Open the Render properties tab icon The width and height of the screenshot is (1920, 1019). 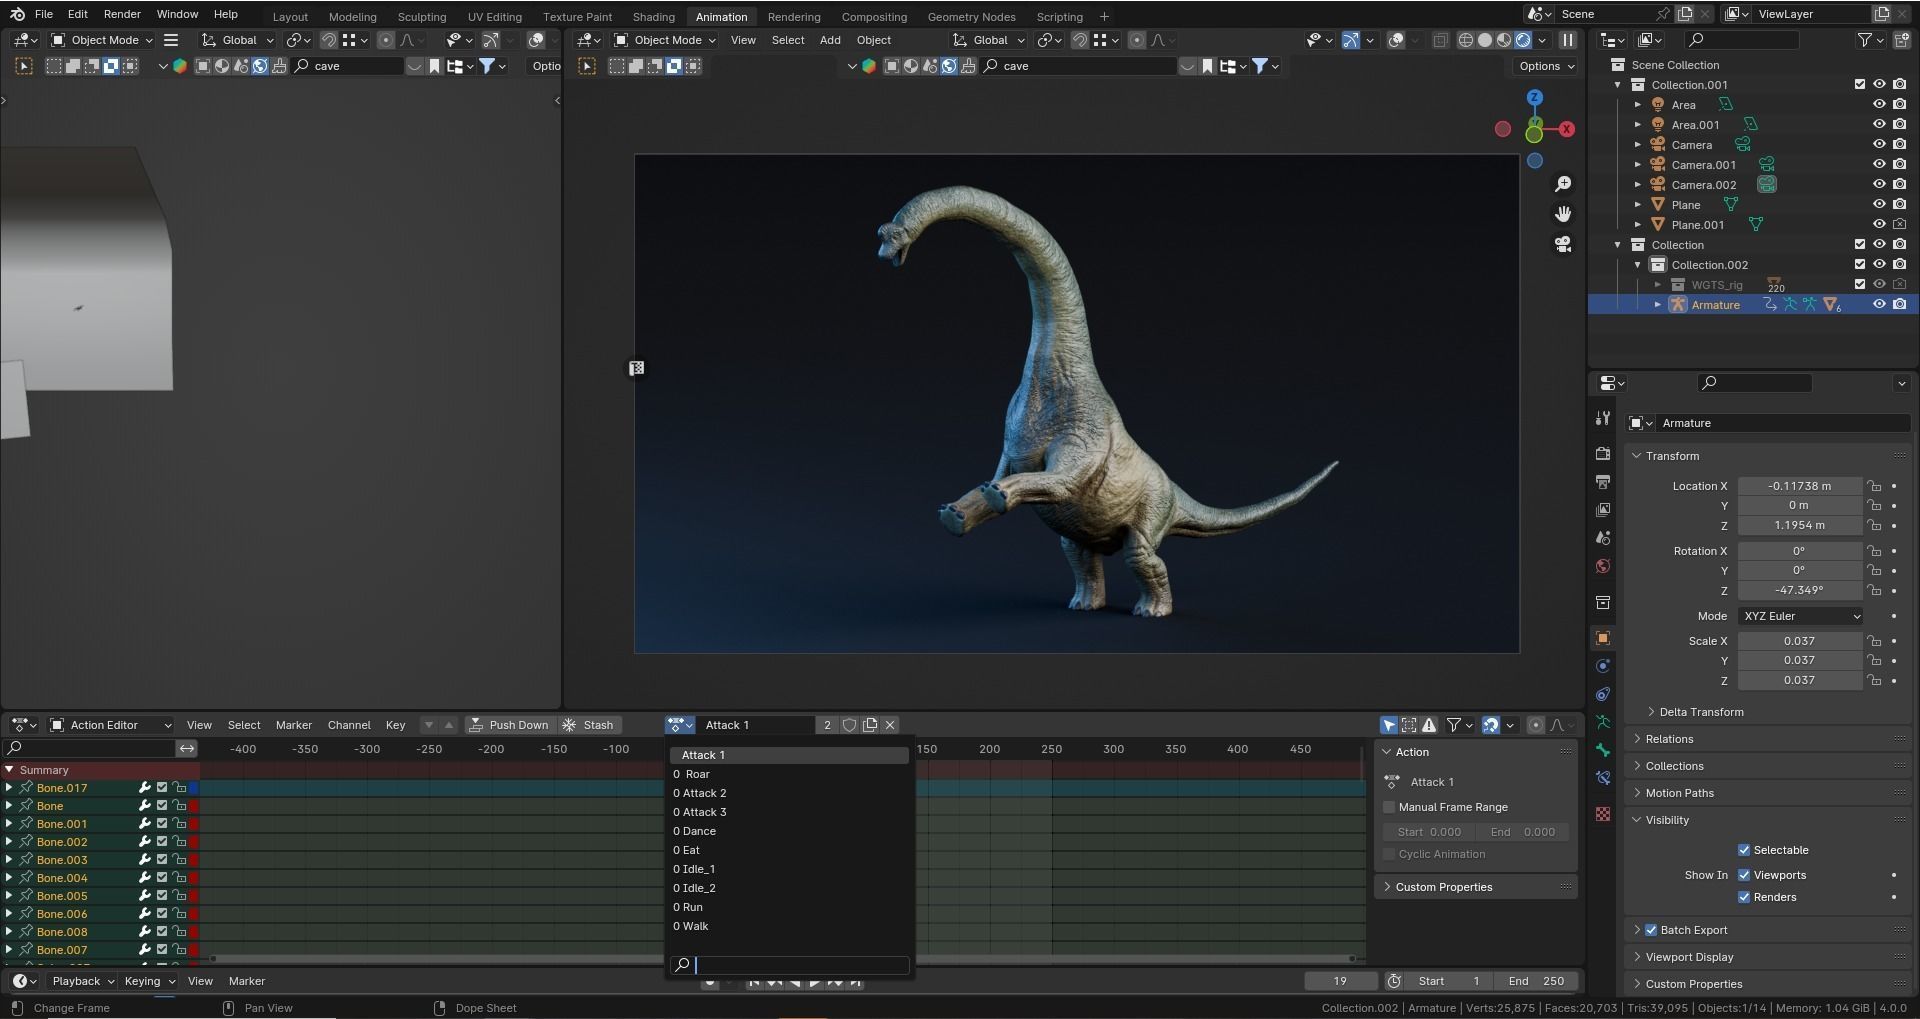1603,453
